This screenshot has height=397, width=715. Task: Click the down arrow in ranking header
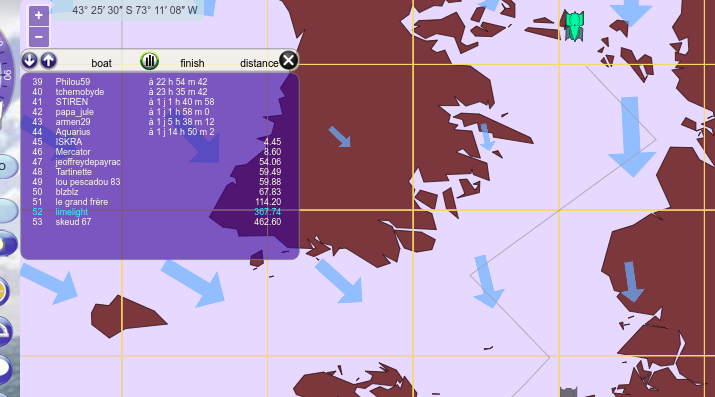30,60
